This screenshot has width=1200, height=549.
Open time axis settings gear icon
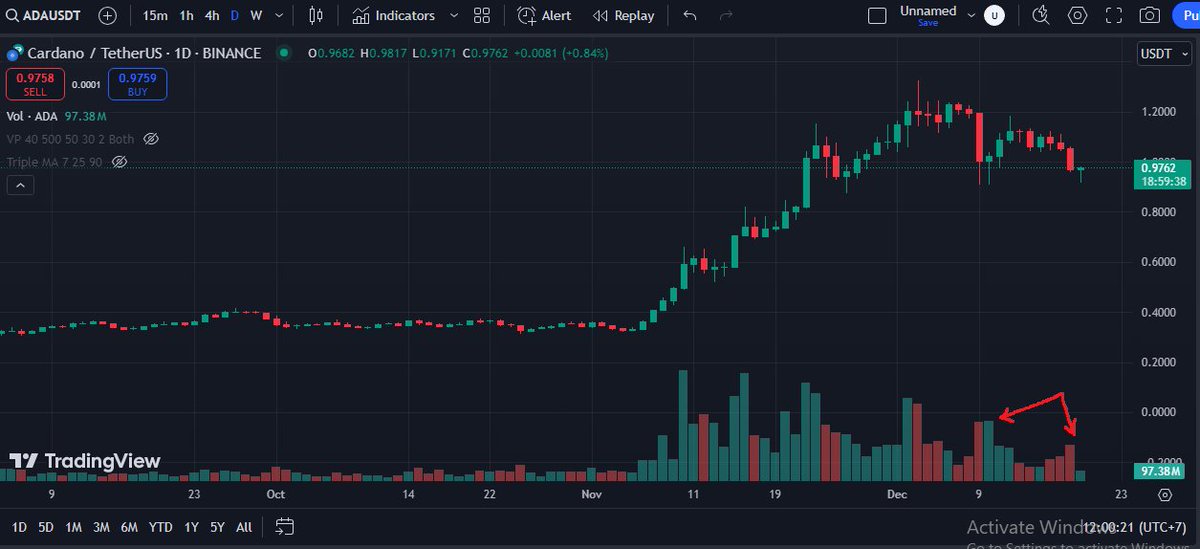1165,494
